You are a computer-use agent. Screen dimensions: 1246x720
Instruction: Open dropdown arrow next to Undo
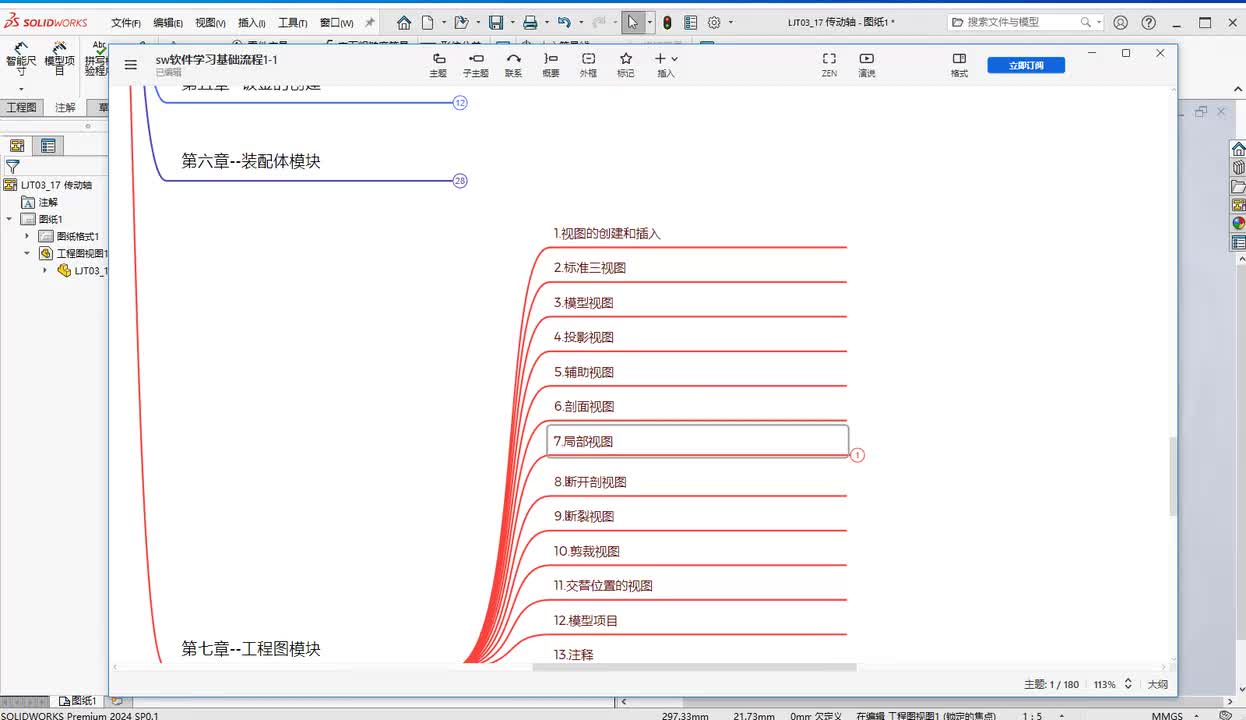point(580,22)
